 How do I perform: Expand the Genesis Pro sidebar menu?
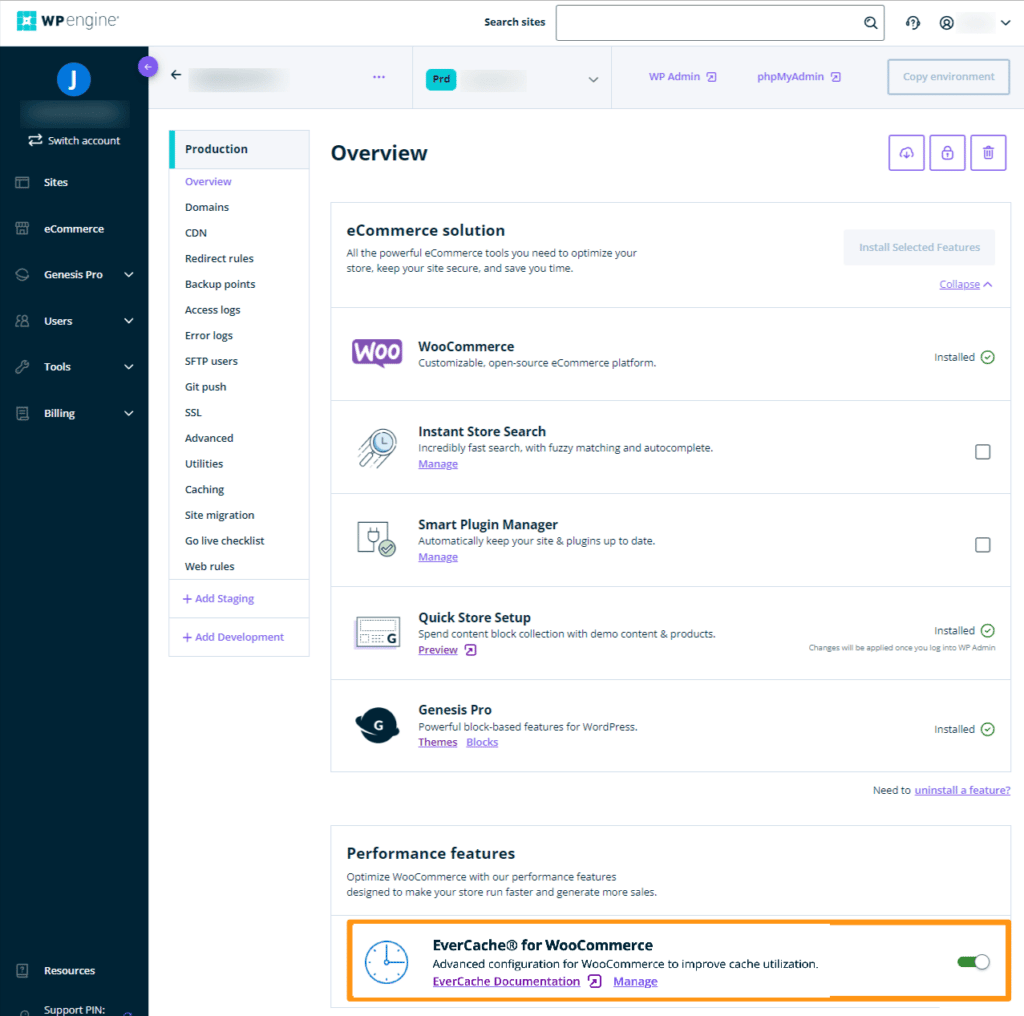click(x=128, y=275)
